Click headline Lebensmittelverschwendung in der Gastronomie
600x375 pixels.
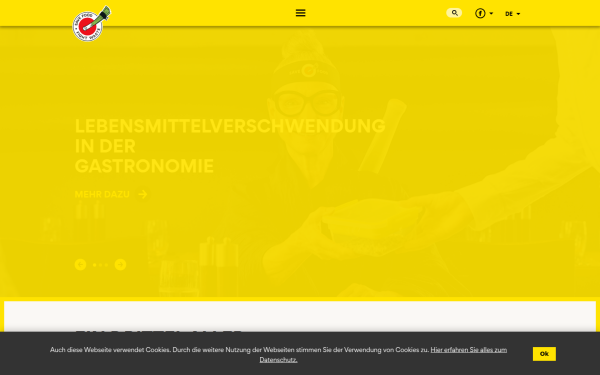pos(230,146)
